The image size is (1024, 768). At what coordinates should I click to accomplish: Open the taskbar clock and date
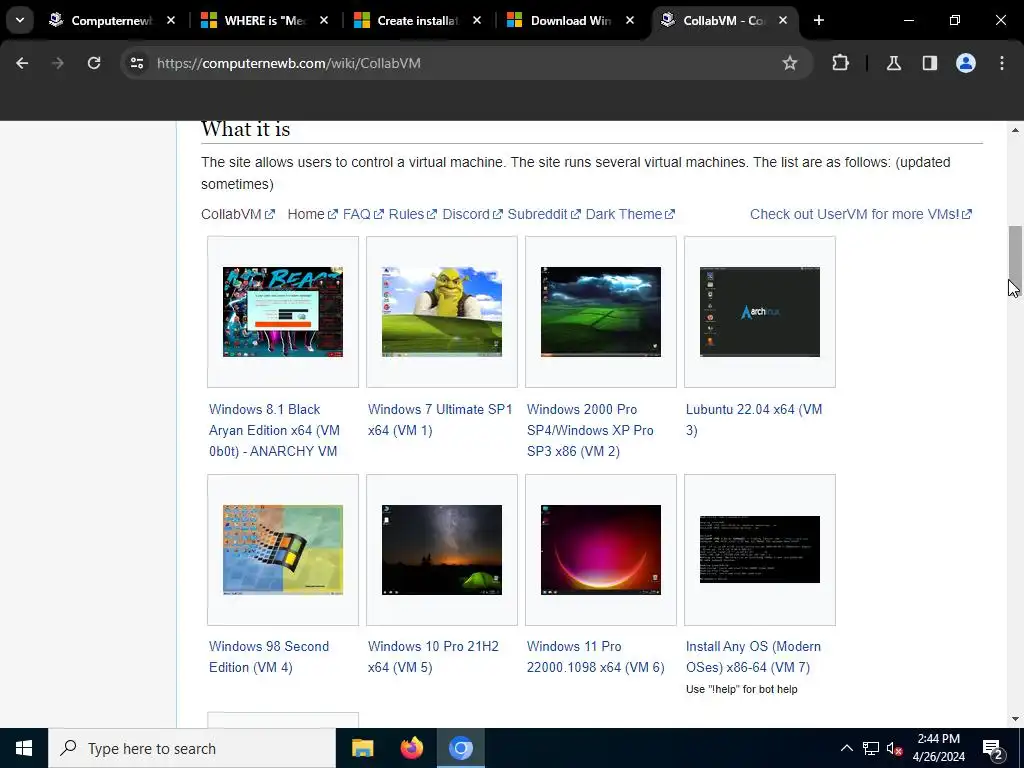[938, 748]
